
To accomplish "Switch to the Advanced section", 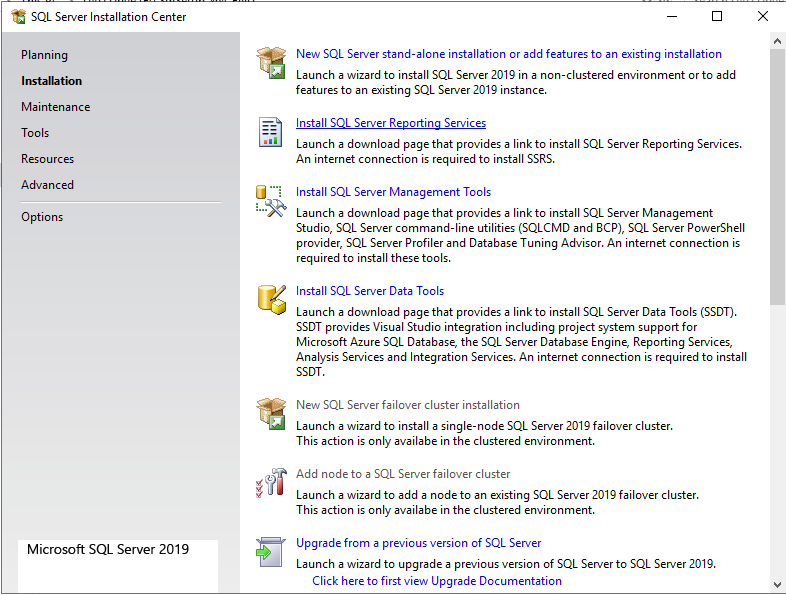I will 47,185.
